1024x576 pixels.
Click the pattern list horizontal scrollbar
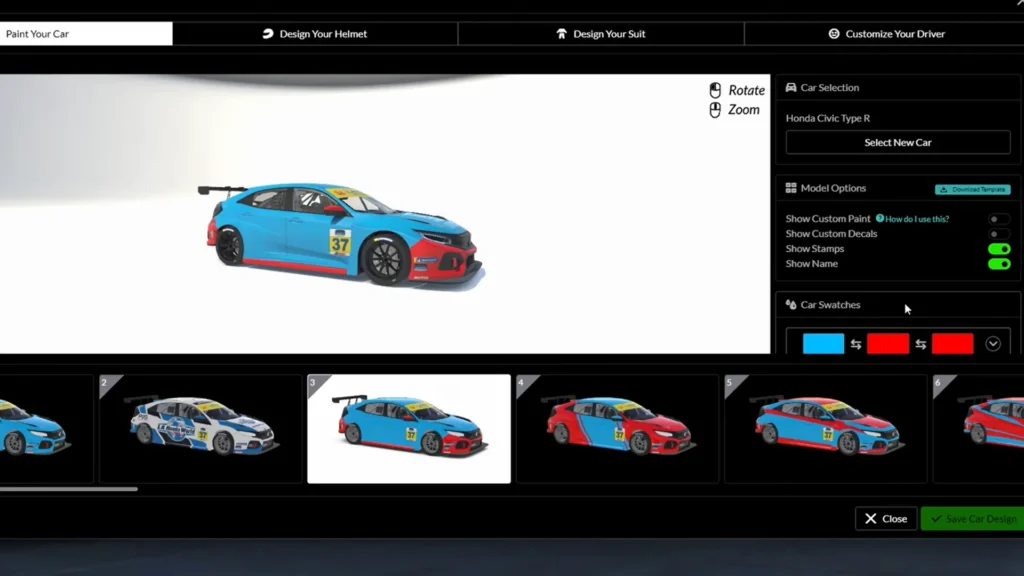coord(69,488)
